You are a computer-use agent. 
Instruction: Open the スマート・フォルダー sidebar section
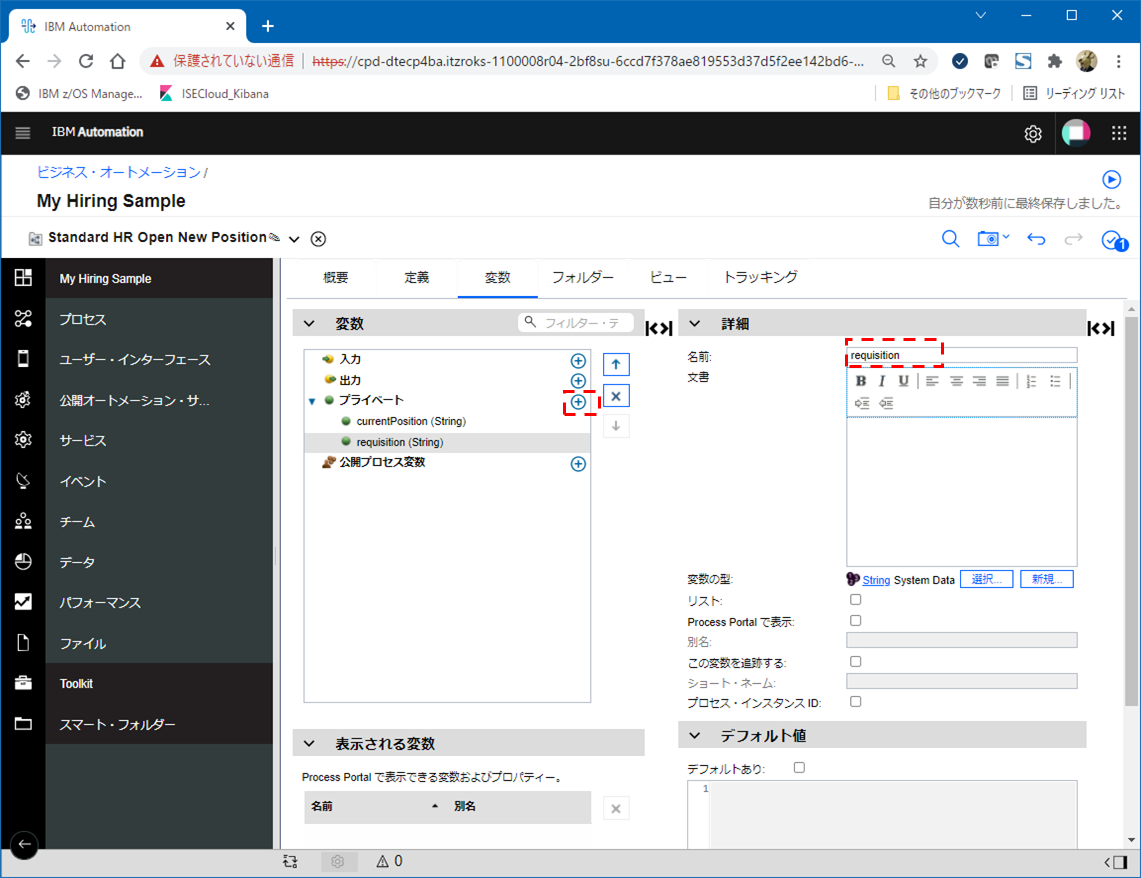(159, 725)
